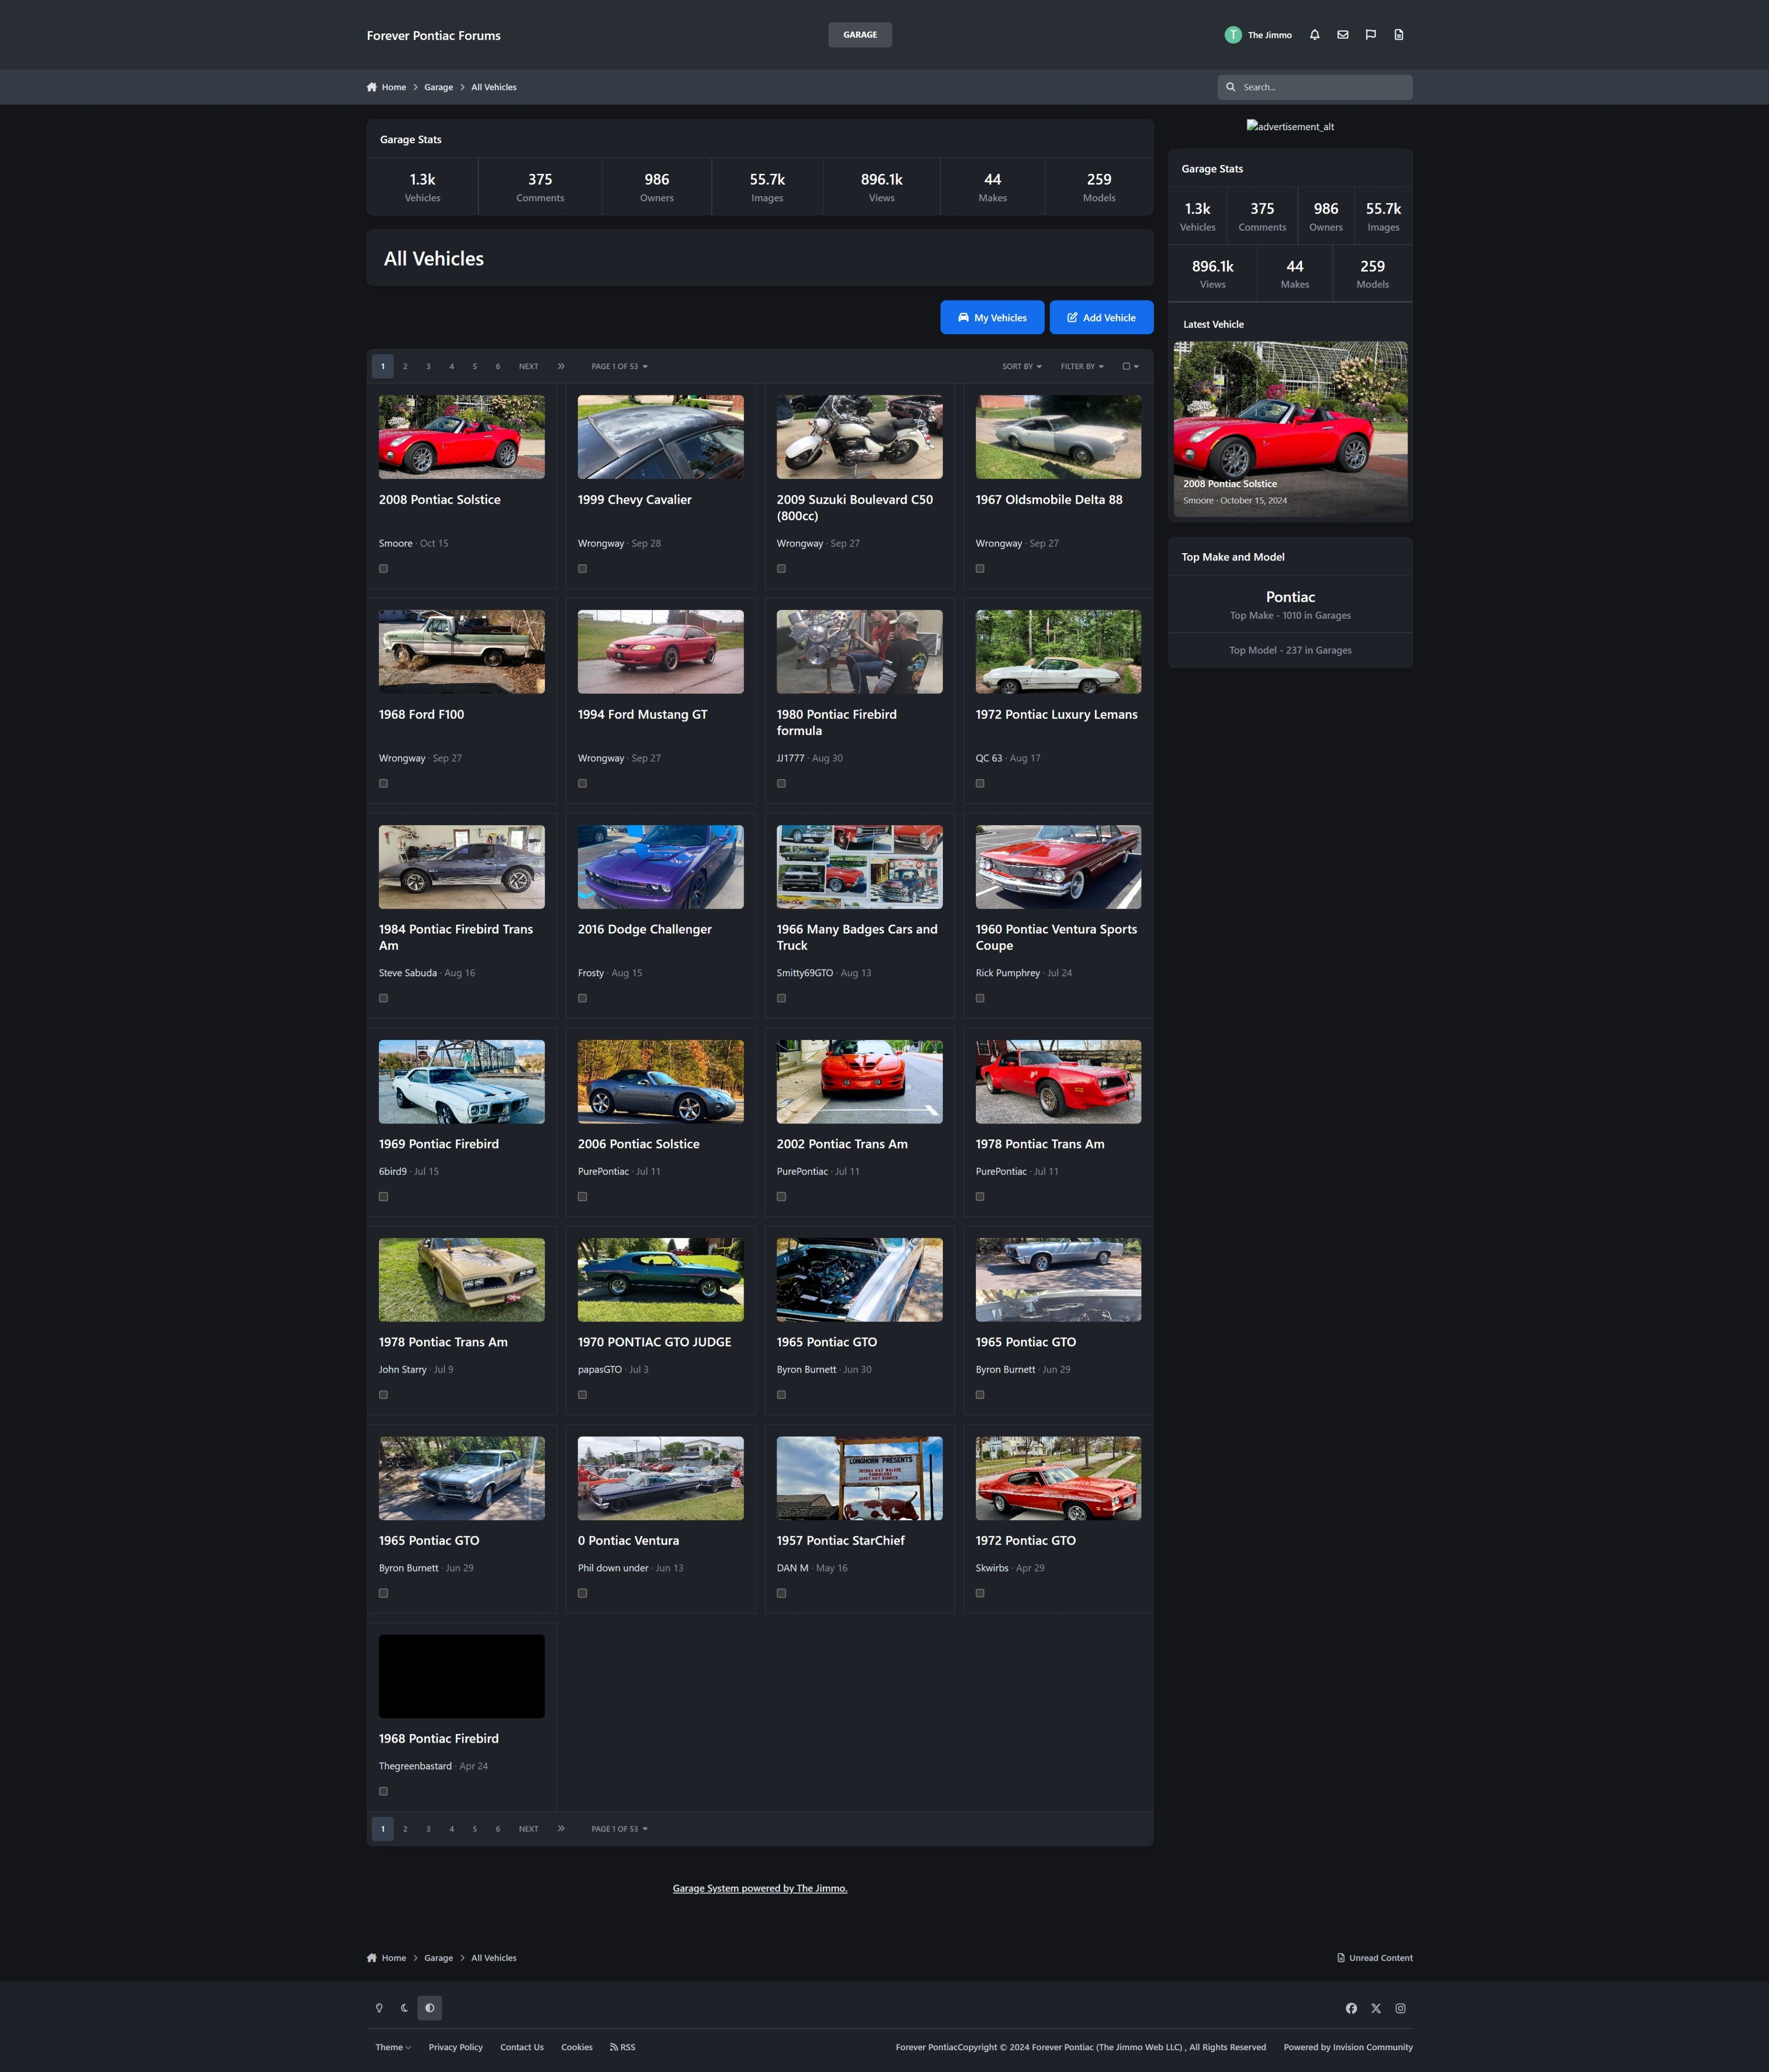Open the Contact Us link
This screenshot has width=1769, height=2072.
522,2047
